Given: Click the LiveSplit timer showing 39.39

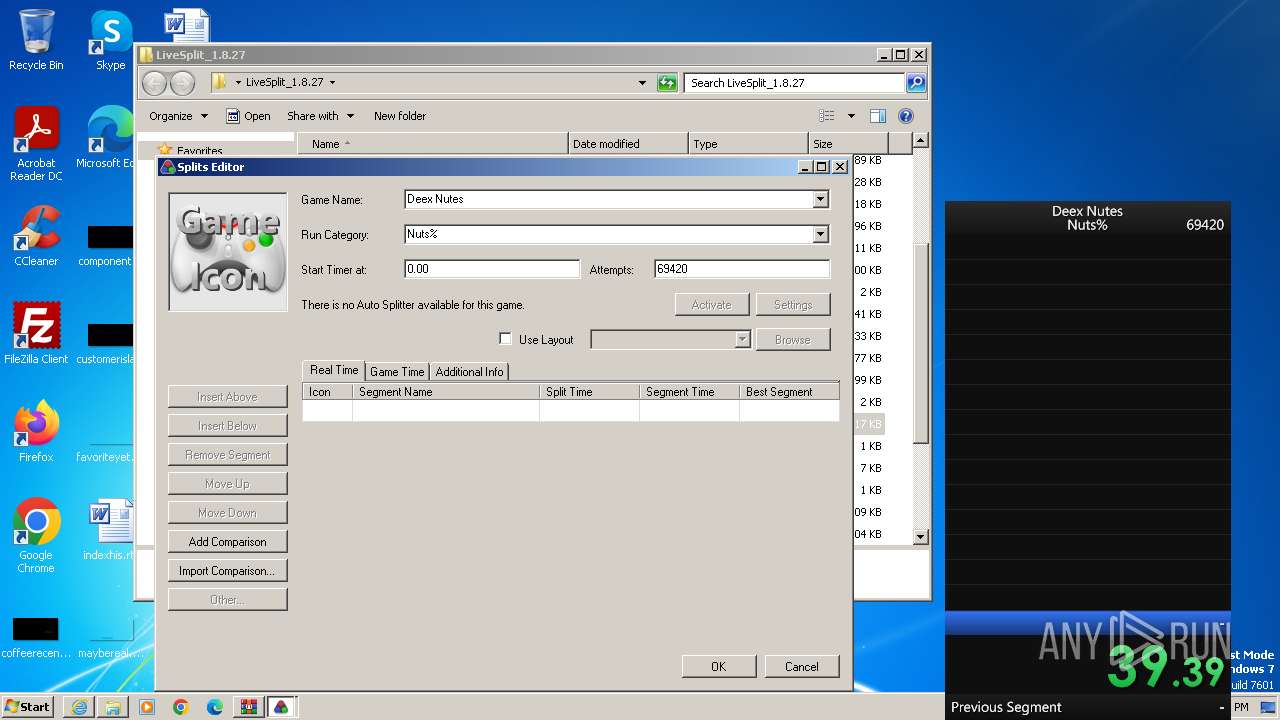Looking at the screenshot, I should (1166, 668).
